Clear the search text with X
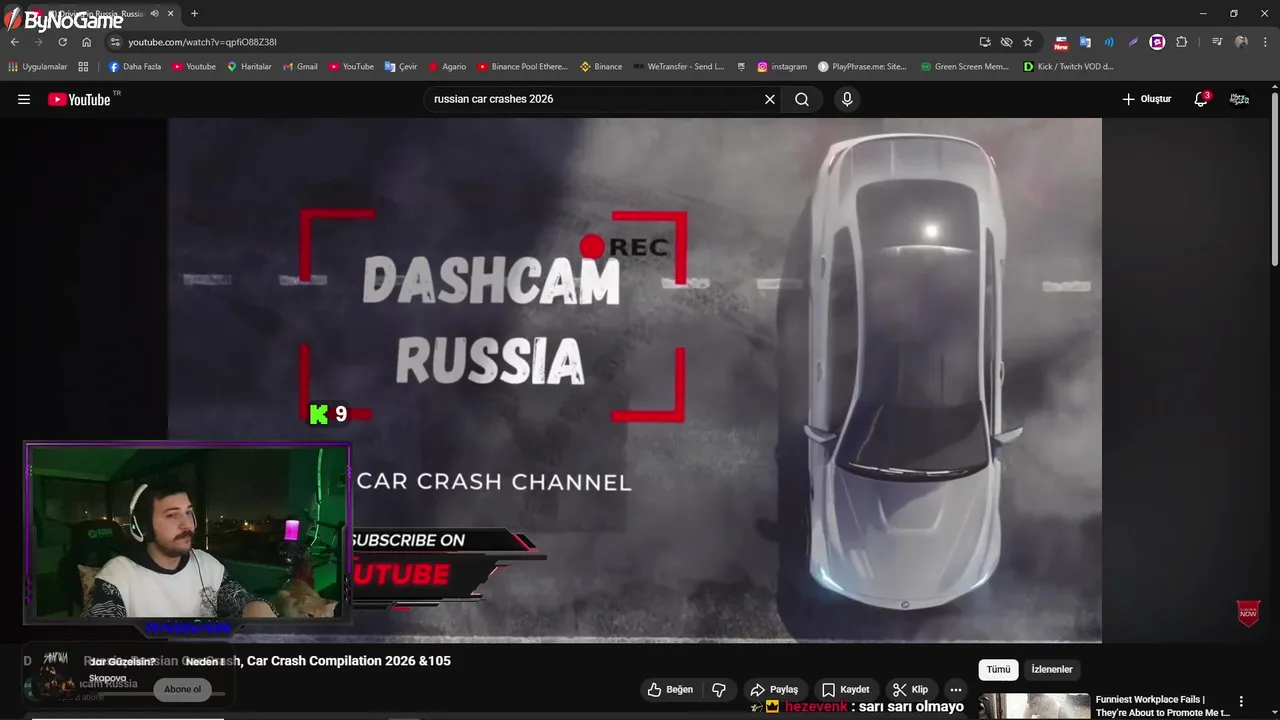 tap(770, 99)
